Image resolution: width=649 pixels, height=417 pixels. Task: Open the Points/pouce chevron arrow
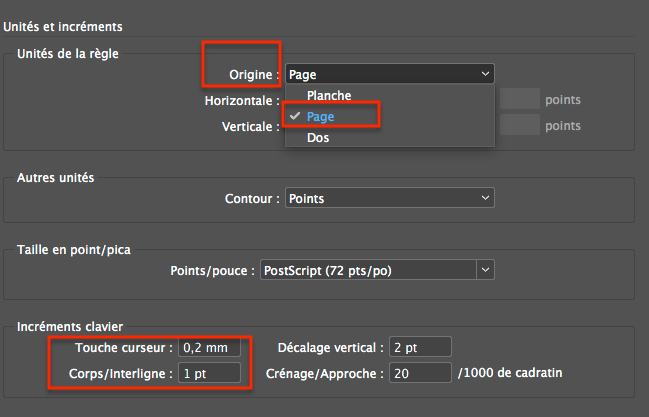pos(485,270)
